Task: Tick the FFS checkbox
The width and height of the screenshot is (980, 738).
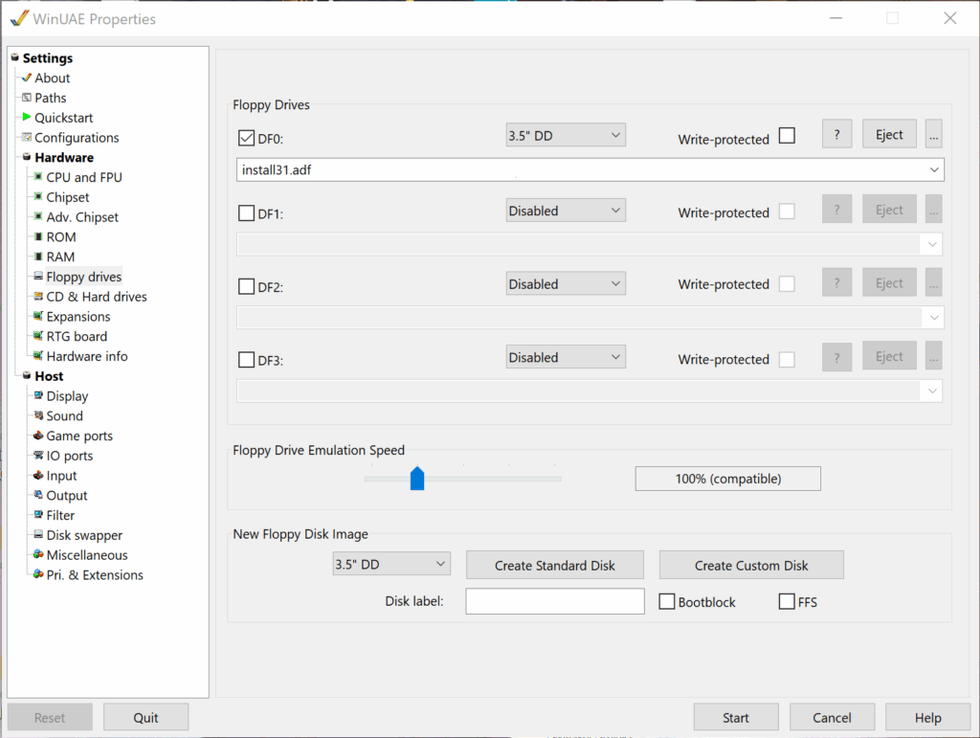Action: pos(786,602)
